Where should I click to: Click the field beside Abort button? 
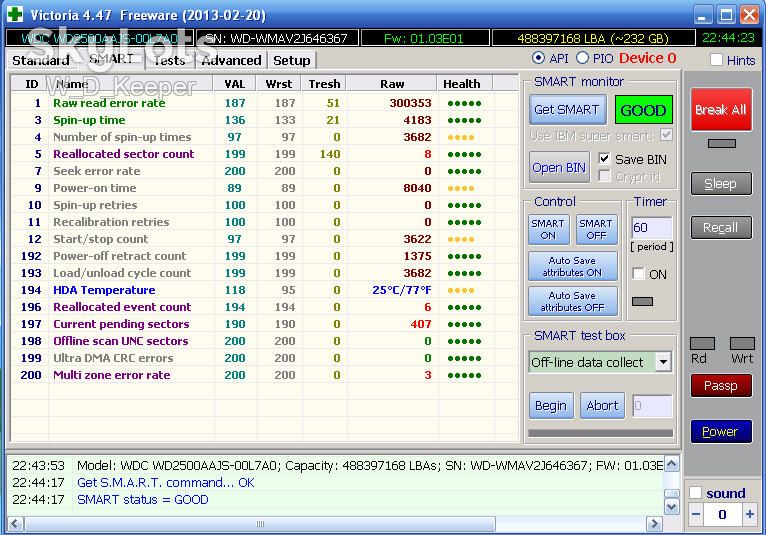(652, 406)
